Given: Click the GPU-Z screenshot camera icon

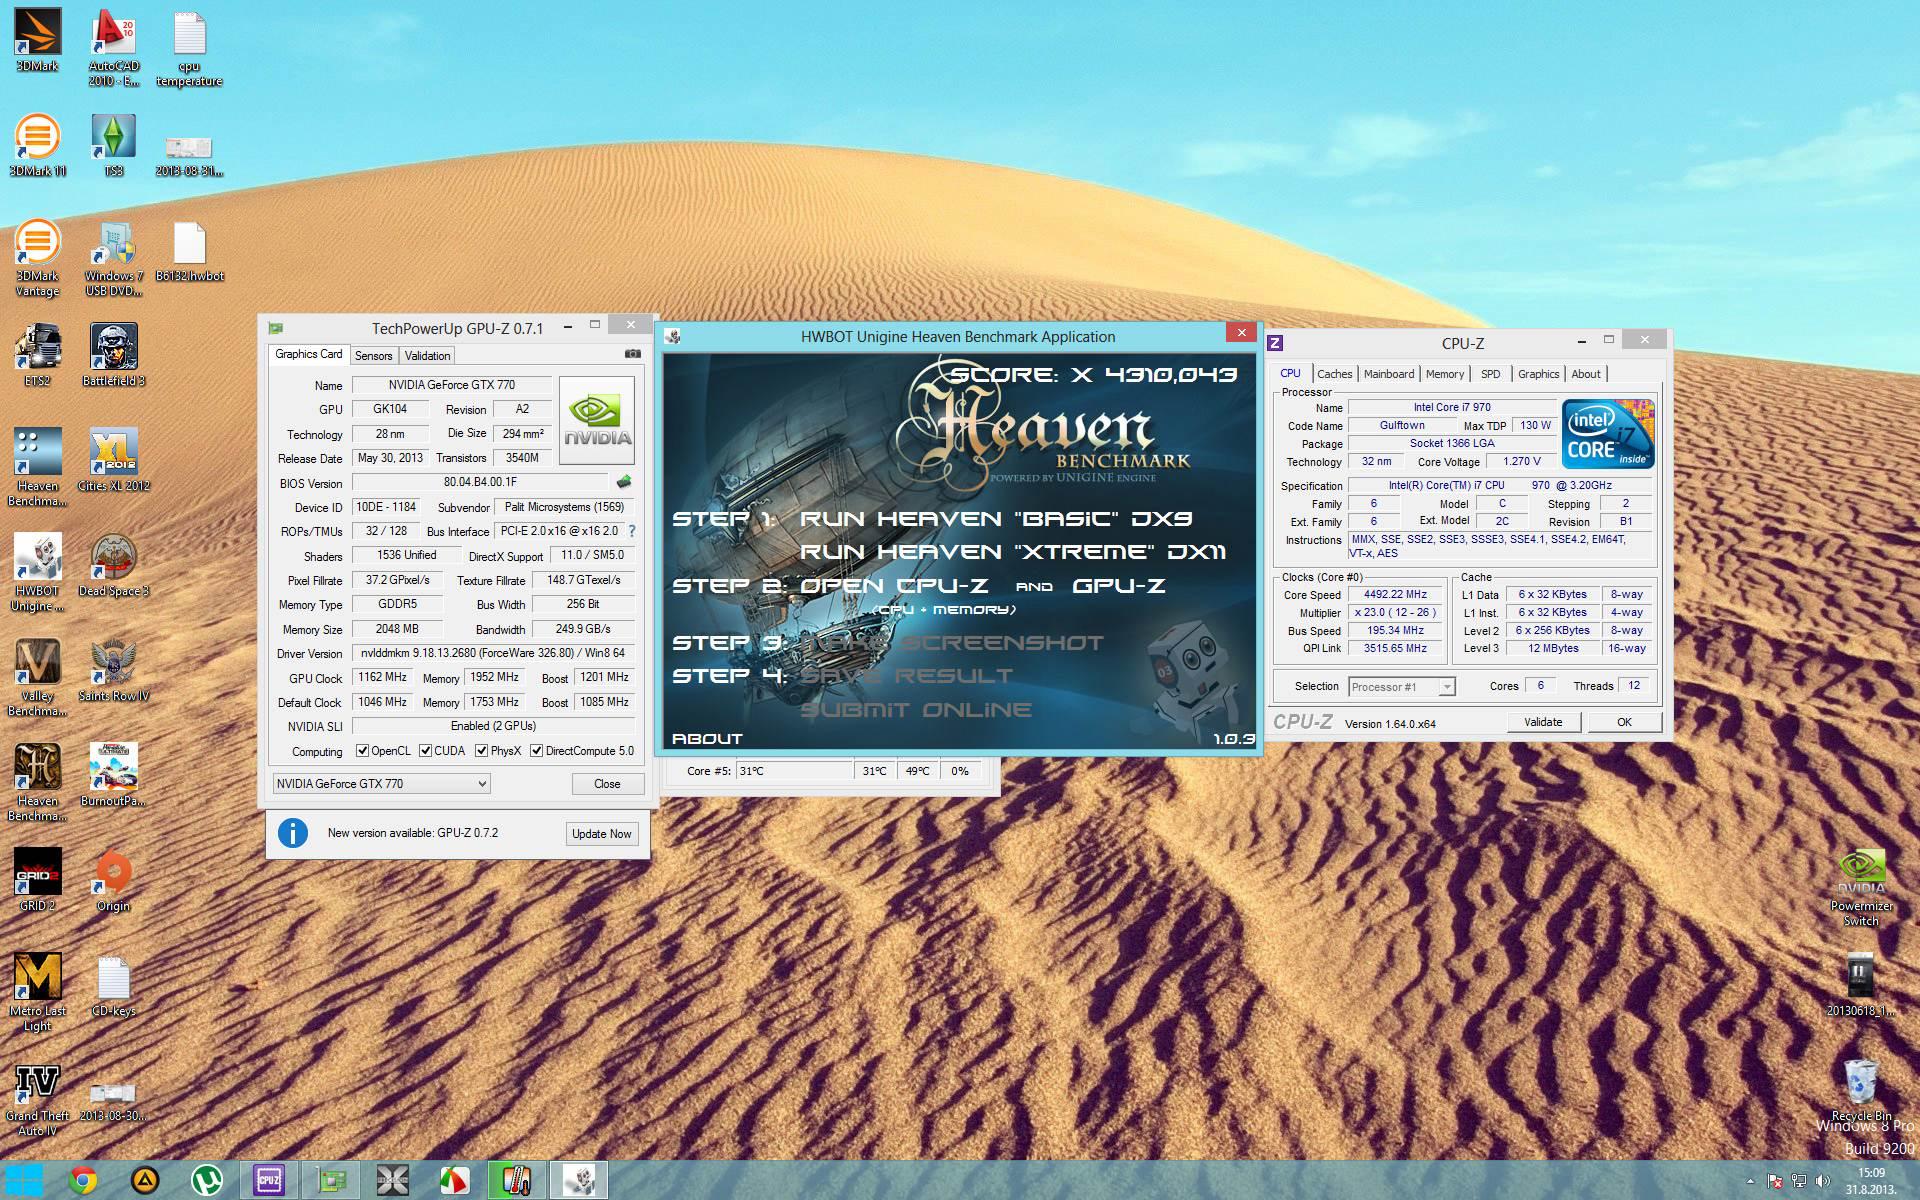Looking at the screenshot, I should [x=632, y=354].
